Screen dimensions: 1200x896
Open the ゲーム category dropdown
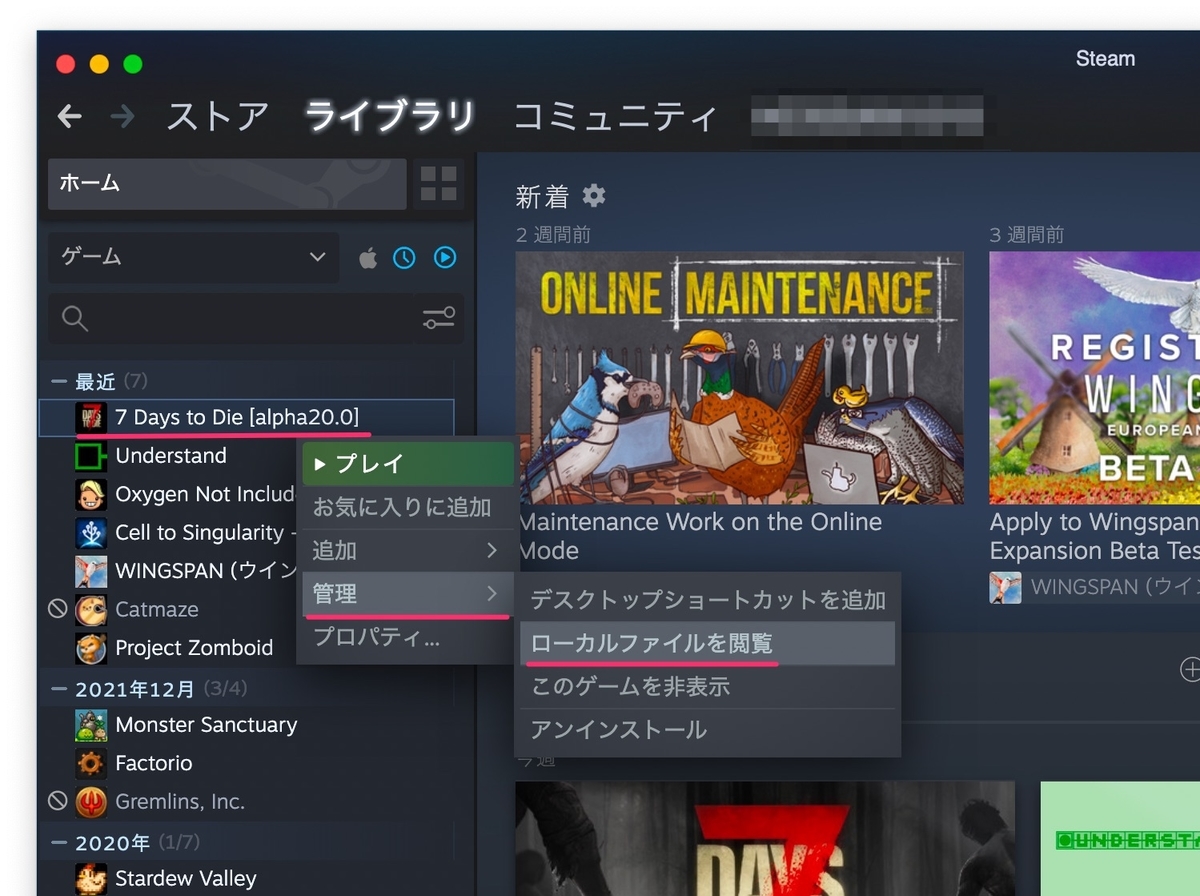coord(193,257)
